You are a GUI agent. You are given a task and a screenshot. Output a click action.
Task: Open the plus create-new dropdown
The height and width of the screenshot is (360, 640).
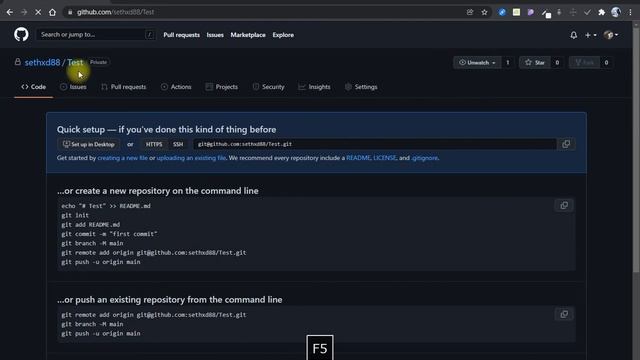(591, 35)
